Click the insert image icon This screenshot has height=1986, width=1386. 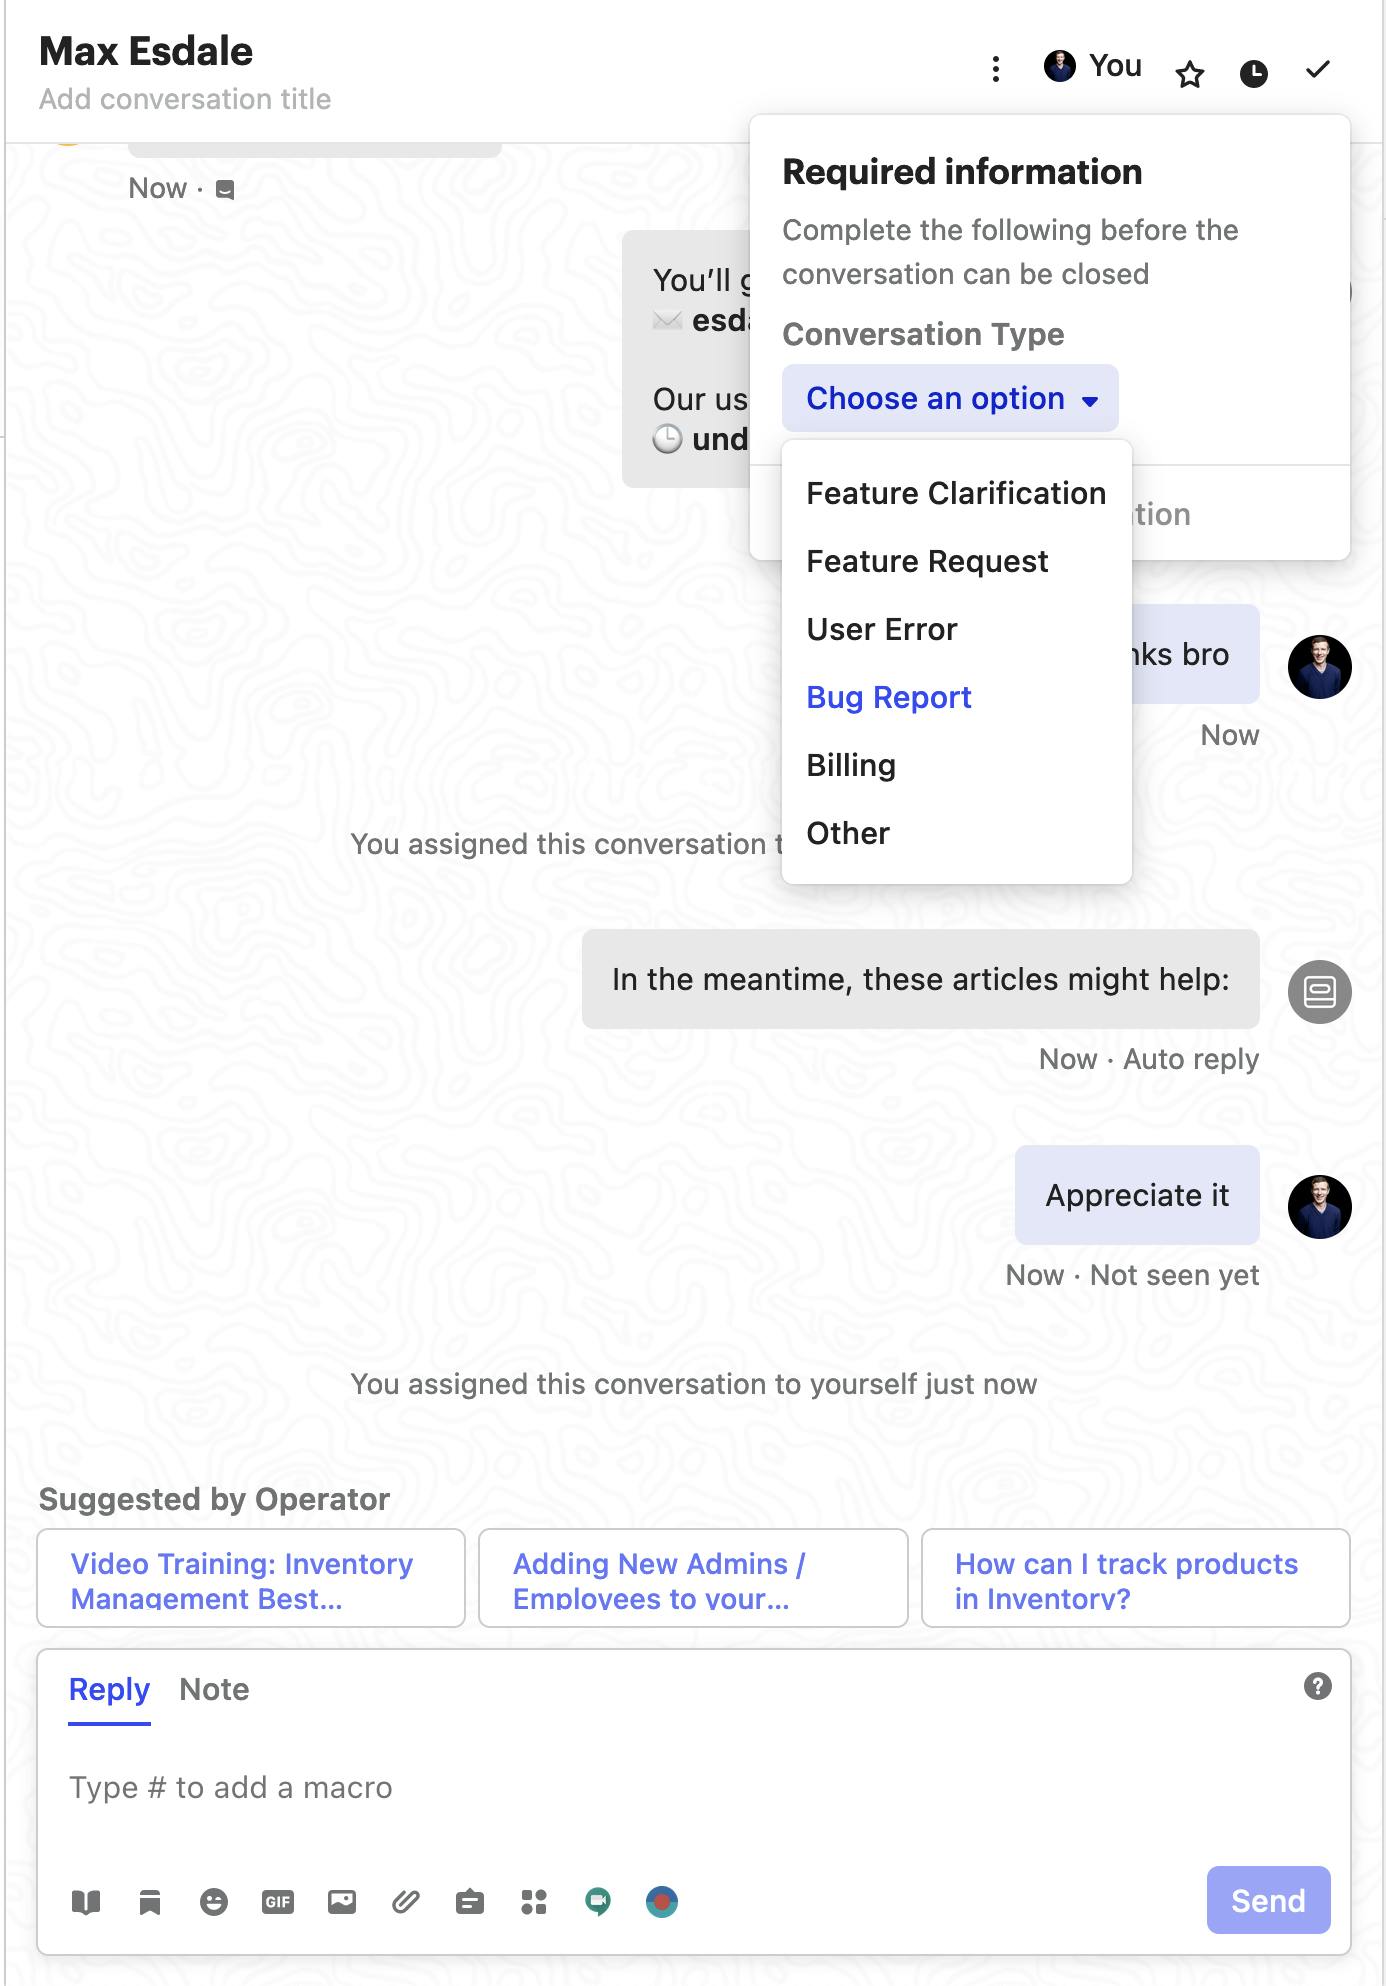point(342,1901)
